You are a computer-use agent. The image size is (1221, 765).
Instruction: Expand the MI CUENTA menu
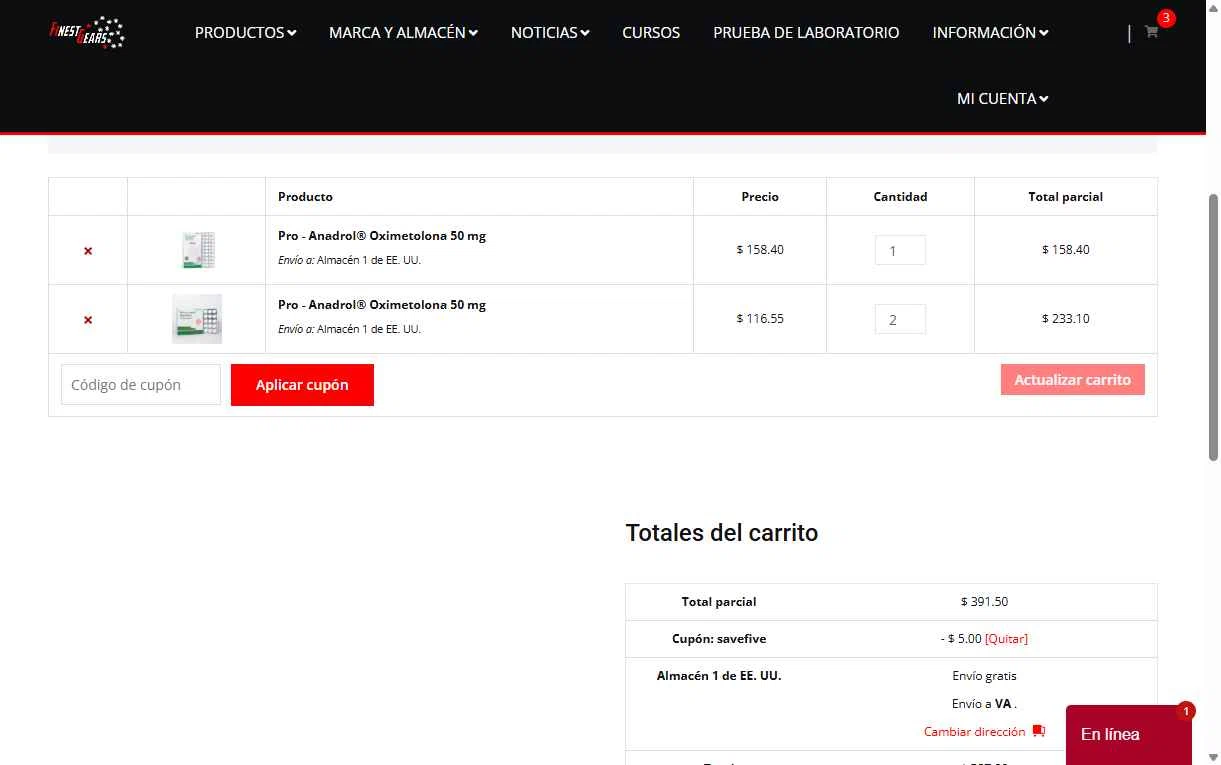tap(1002, 99)
